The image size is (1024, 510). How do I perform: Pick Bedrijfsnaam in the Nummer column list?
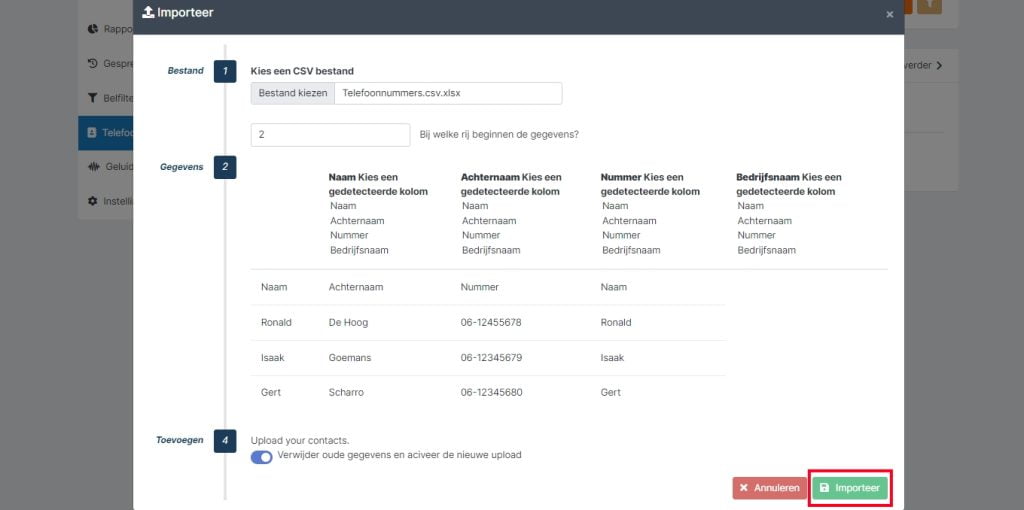click(x=631, y=250)
